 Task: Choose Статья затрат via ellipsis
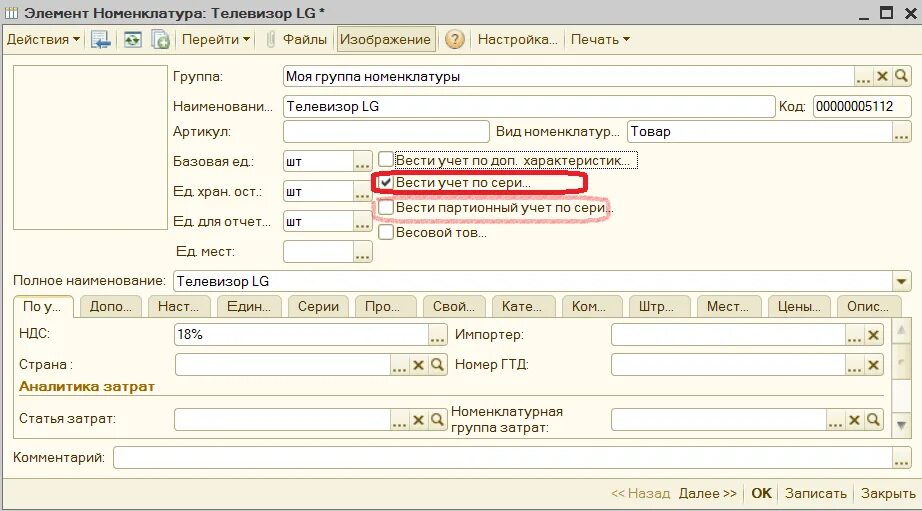(x=399, y=420)
